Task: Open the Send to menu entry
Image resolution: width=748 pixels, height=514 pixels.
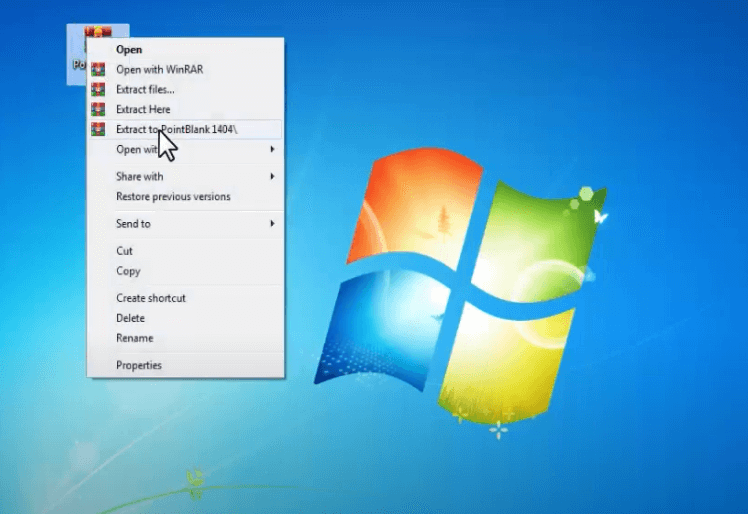Action: 186,224
